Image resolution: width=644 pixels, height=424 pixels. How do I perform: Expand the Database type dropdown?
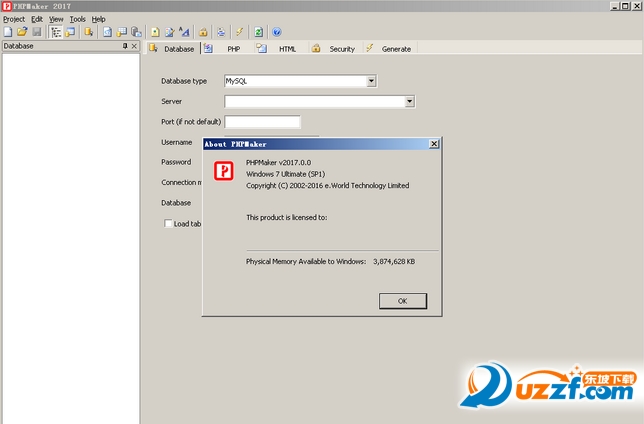coord(371,81)
